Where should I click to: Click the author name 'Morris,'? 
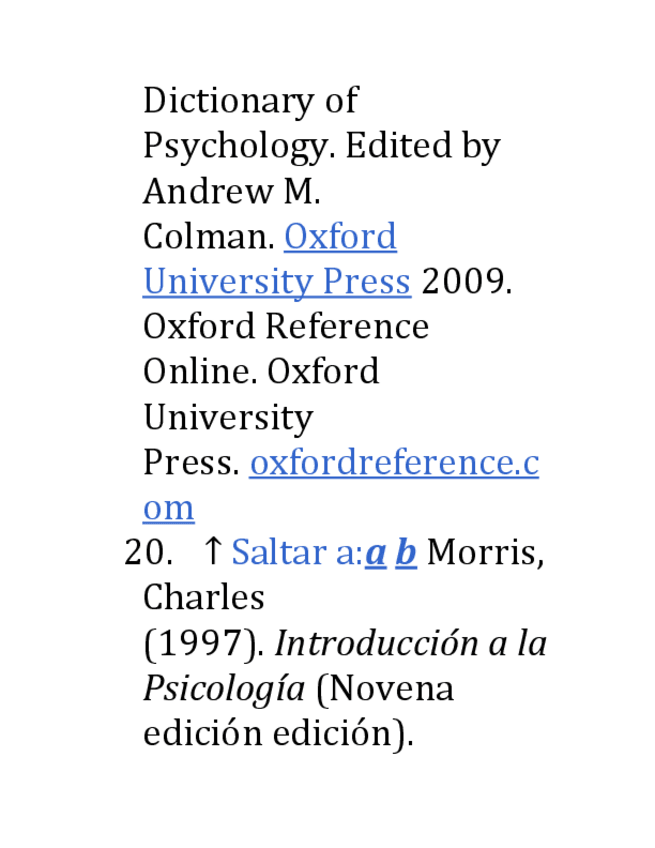(x=485, y=552)
